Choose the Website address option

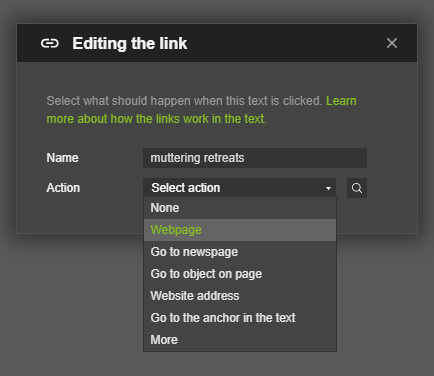coord(240,296)
